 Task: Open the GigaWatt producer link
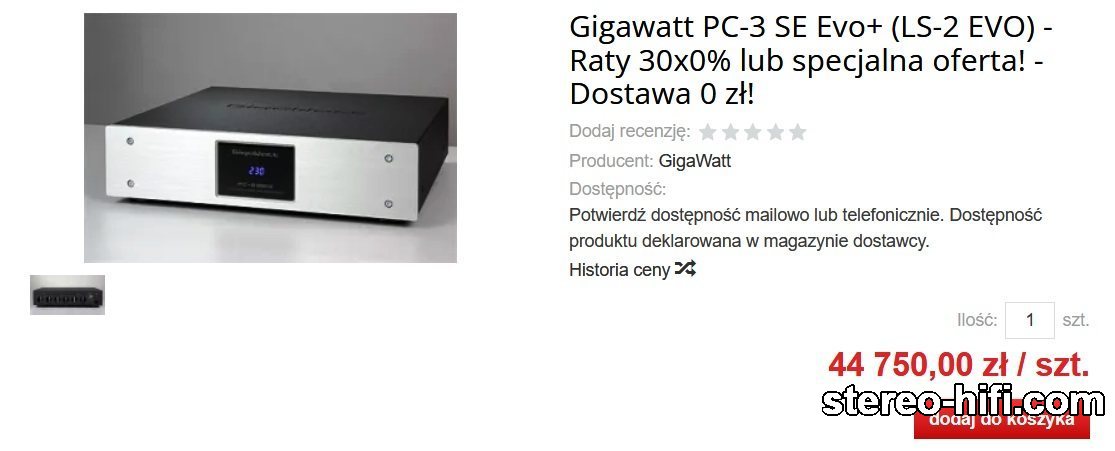point(695,161)
